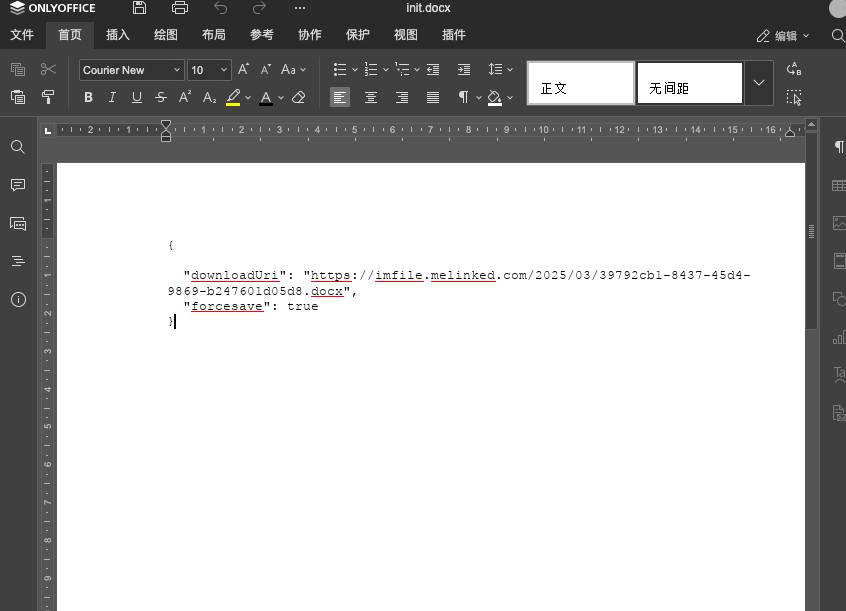846x611 pixels.
Task: Toggle Italic formatting
Action: coord(112,97)
